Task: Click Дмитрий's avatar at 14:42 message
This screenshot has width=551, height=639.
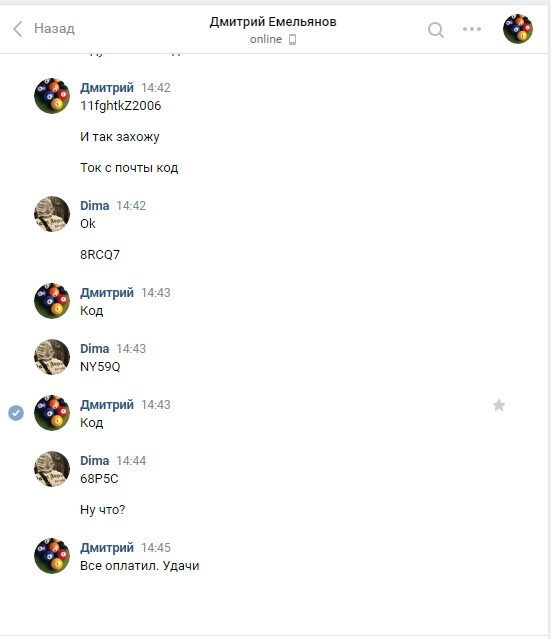Action: (52, 96)
